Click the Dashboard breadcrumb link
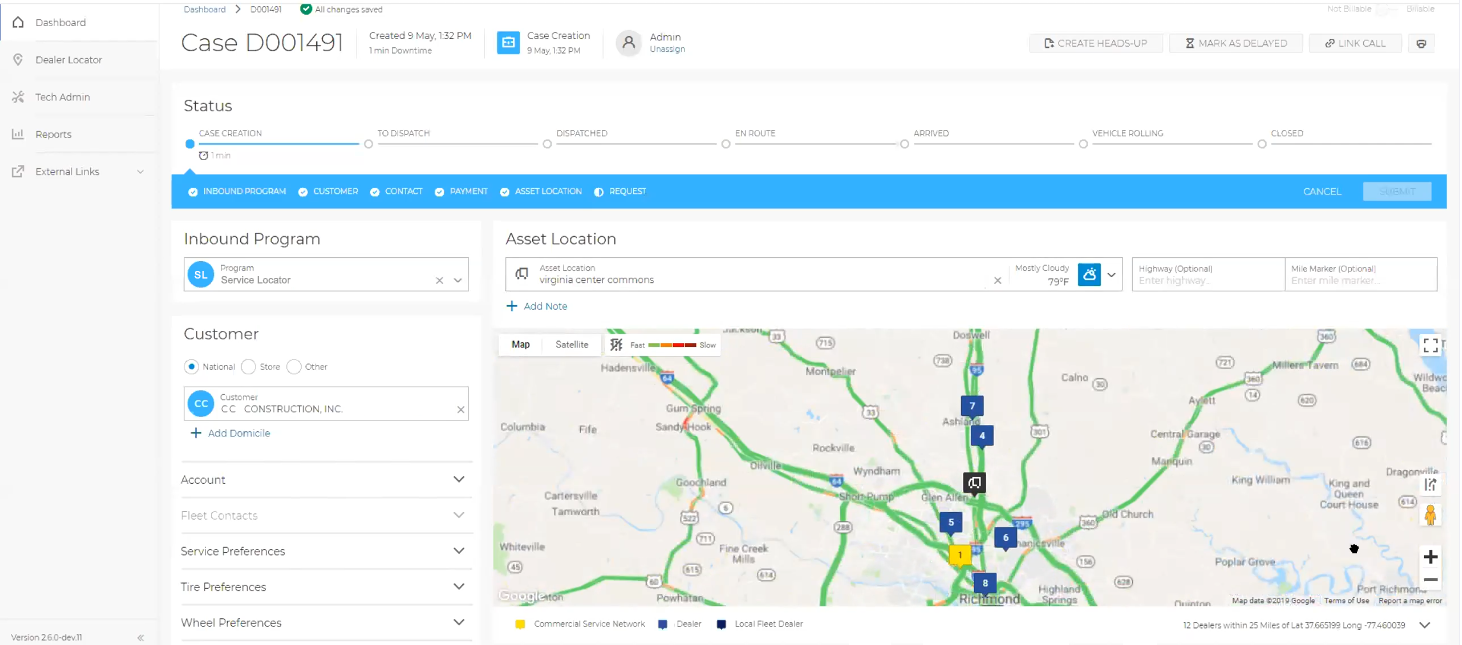The height and width of the screenshot is (645, 1462). 205,9
